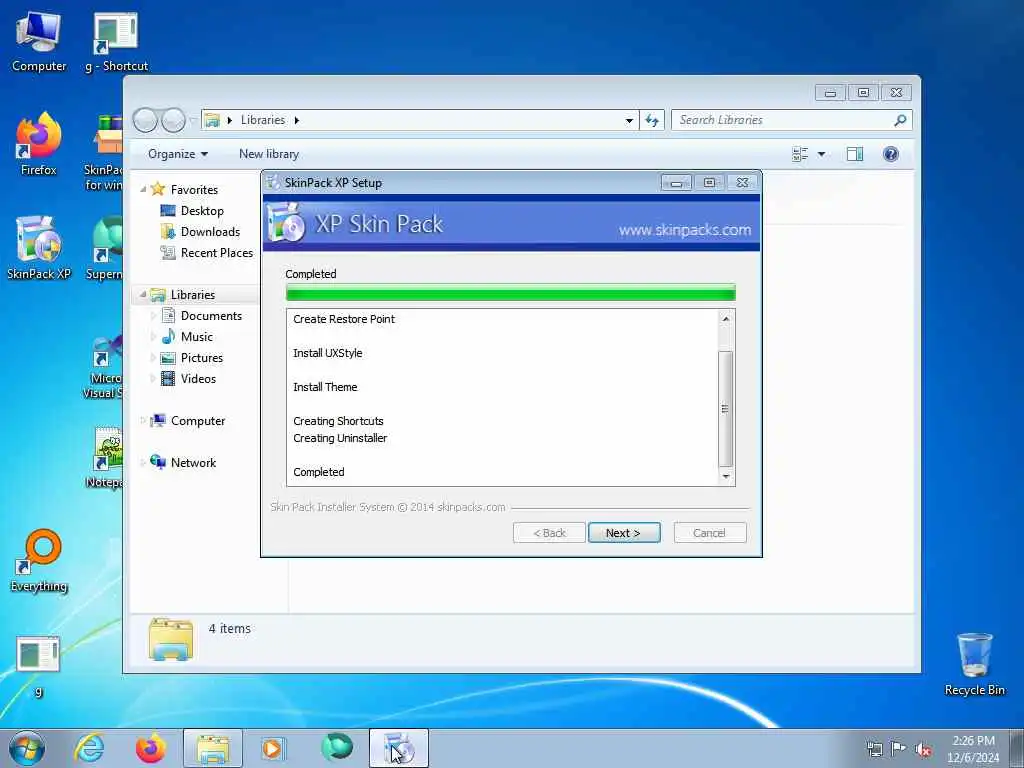Expand the Network tree node
This screenshot has width=1024, height=768.
[143, 462]
